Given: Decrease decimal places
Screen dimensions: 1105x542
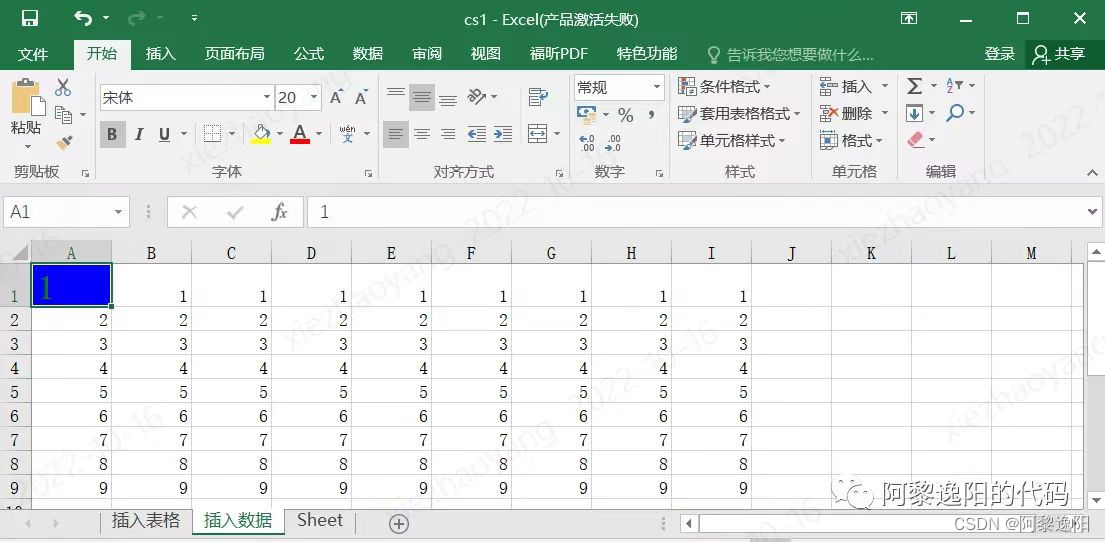Looking at the screenshot, I should point(613,143).
